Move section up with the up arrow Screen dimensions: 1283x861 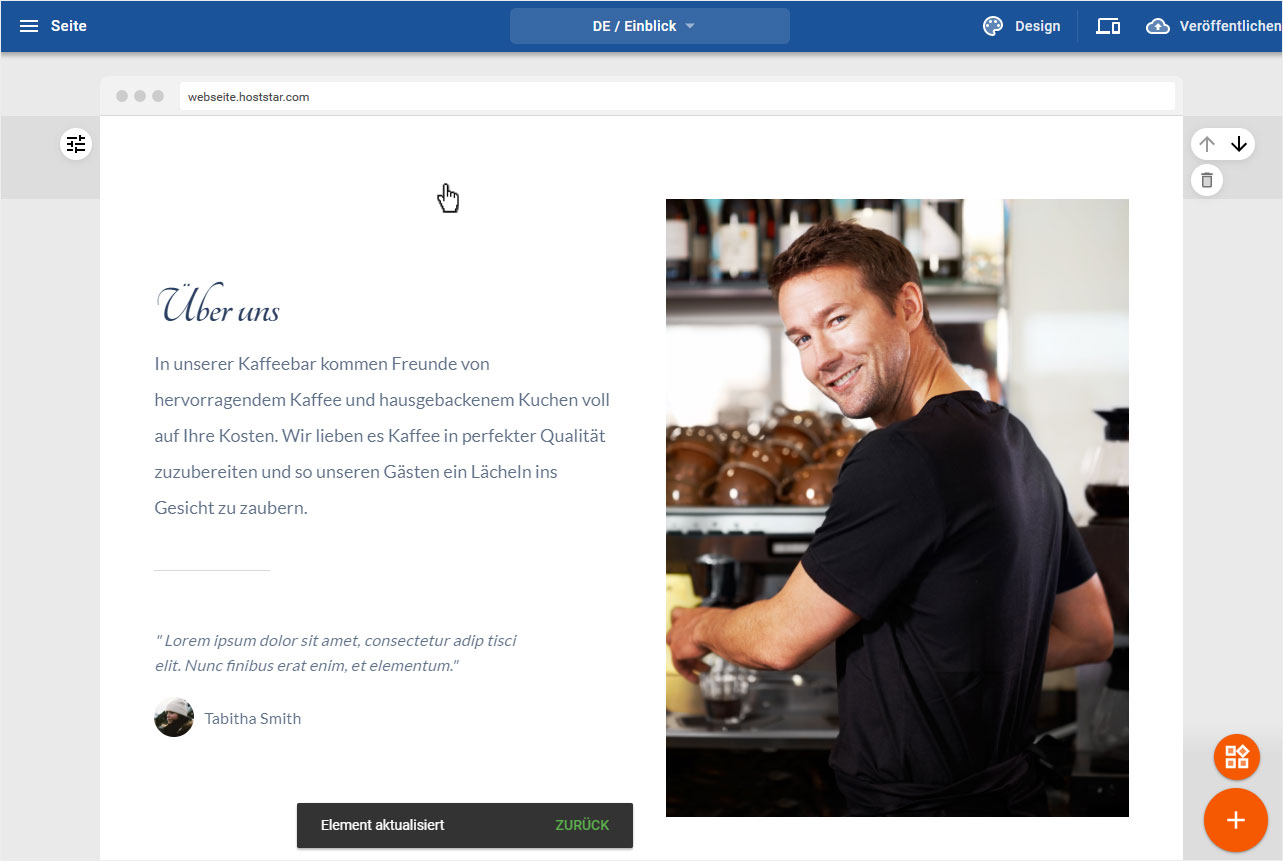coord(1207,144)
